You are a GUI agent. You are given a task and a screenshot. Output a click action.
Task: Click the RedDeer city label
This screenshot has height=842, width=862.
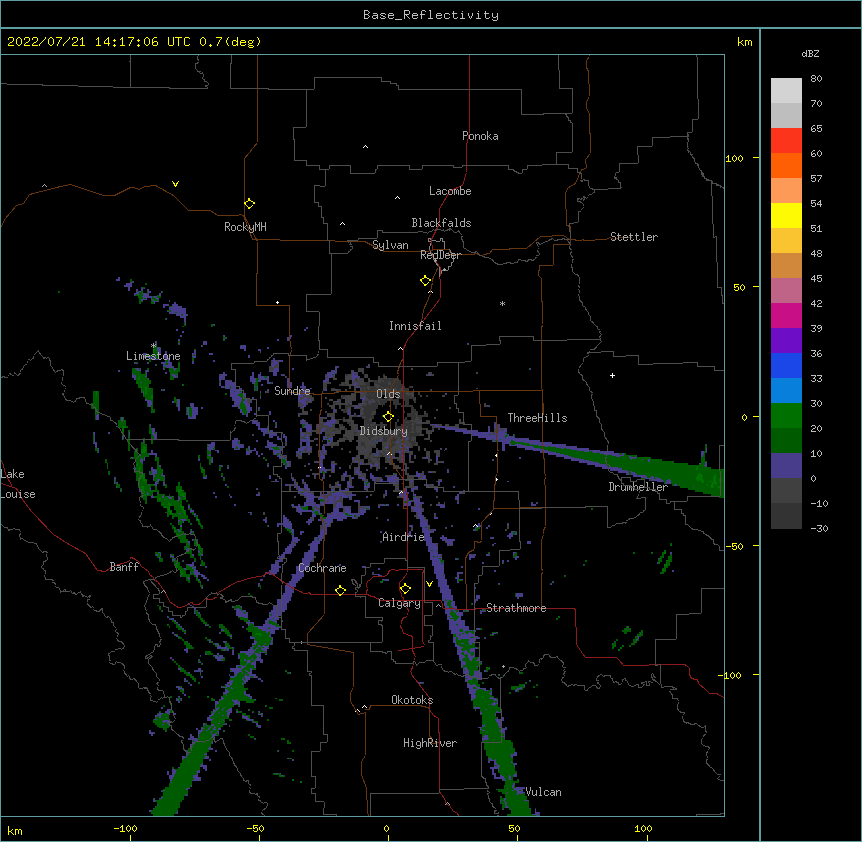[x=440, y=255]
